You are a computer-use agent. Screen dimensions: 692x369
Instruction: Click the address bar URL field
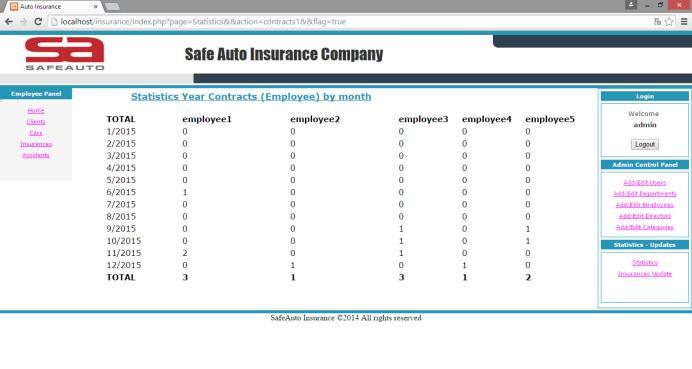[349, 22]
